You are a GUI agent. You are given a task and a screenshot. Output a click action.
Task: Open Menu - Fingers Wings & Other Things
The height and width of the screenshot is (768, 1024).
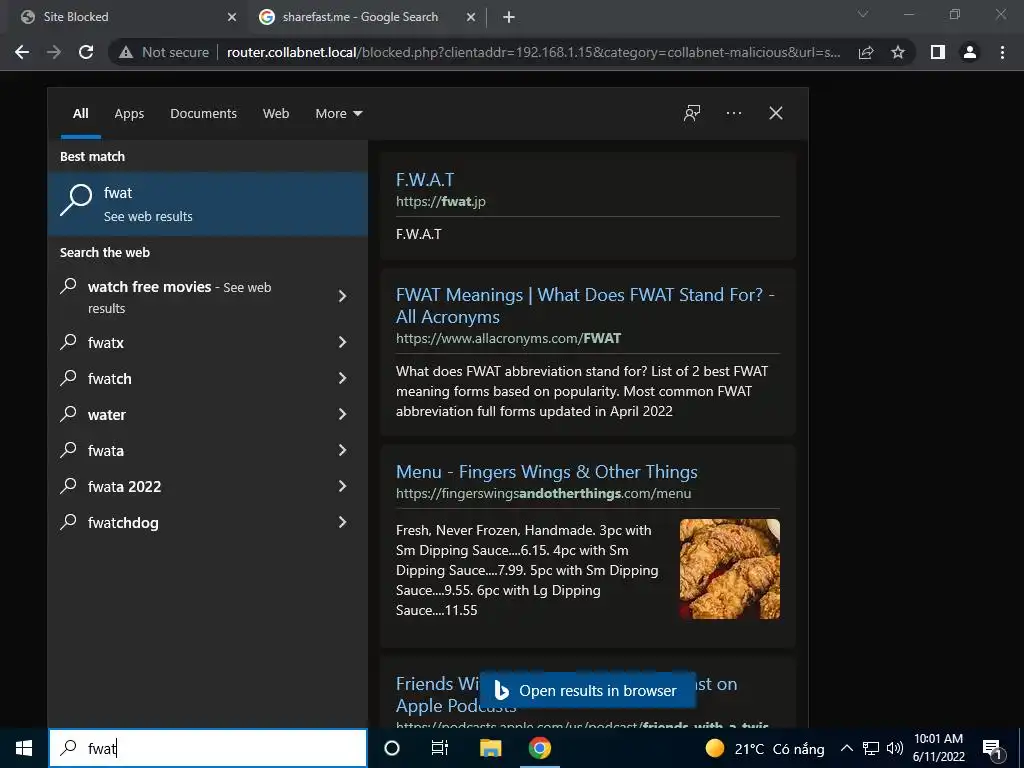pyautogui.click(x=547, y=472)
